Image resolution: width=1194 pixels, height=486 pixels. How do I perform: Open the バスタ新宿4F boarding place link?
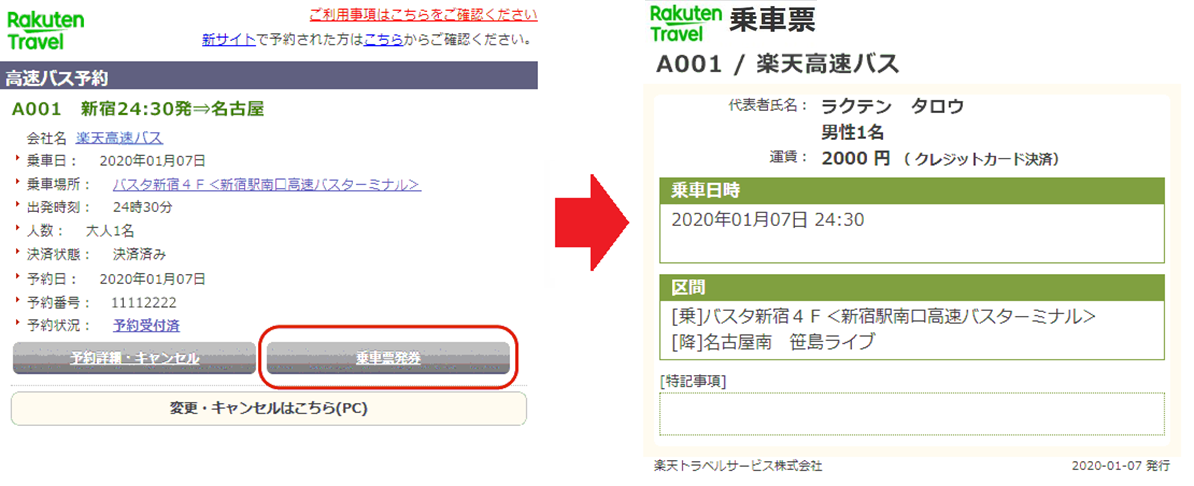point(267,184)
